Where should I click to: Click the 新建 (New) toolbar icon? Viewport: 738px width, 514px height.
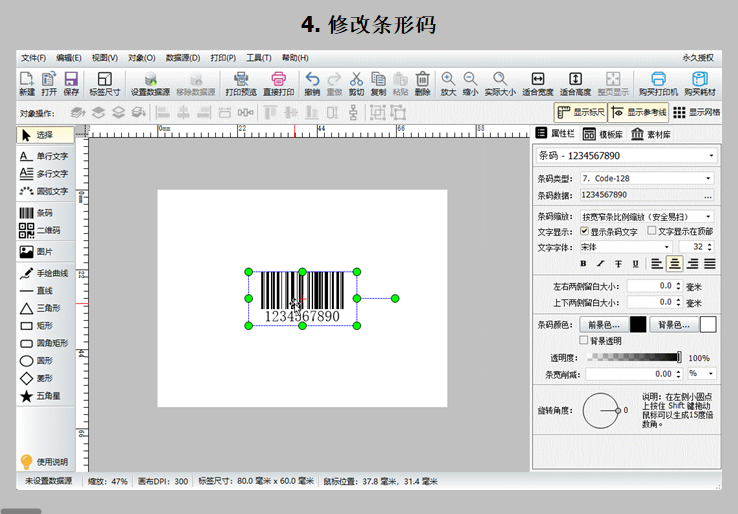pyautogui.click(x=27, y=84)
